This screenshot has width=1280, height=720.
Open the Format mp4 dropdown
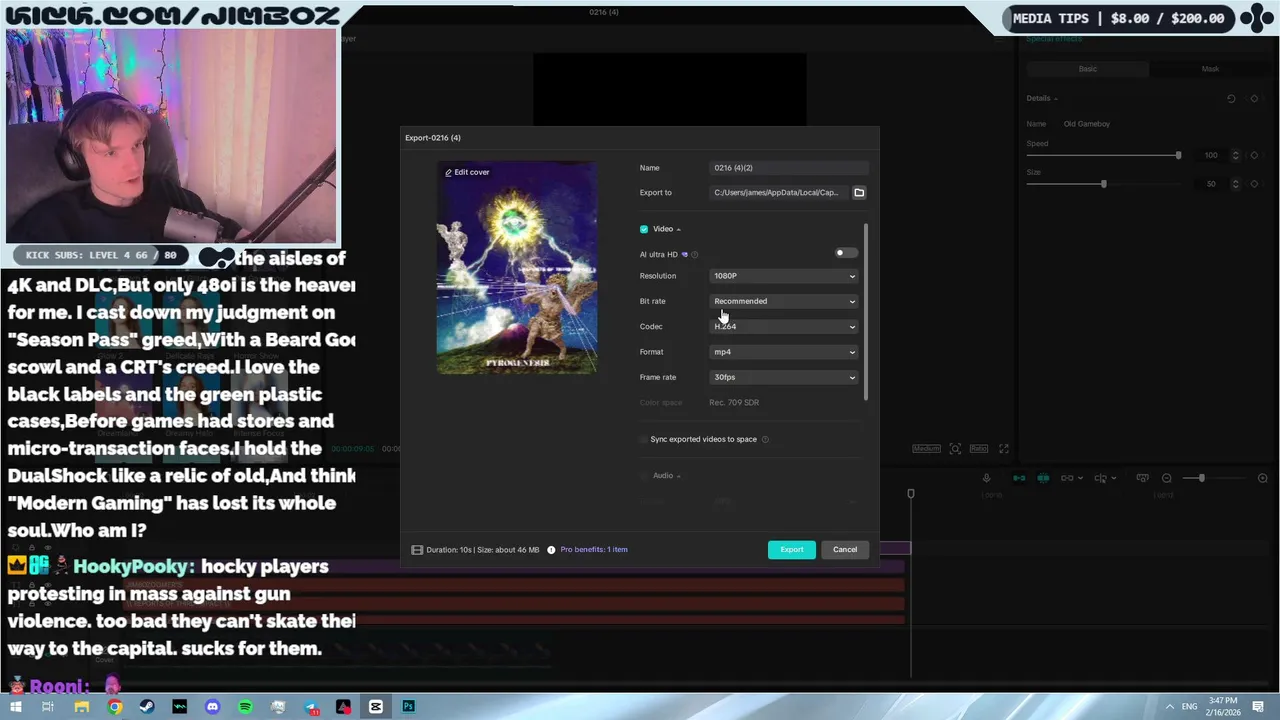[784, 352]
